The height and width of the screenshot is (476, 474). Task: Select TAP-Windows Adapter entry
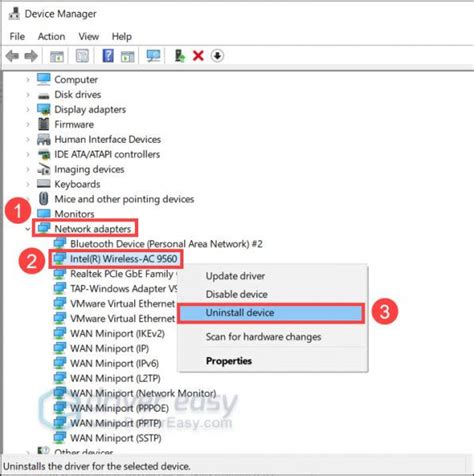pyautogui.click(x=123, y=288)
